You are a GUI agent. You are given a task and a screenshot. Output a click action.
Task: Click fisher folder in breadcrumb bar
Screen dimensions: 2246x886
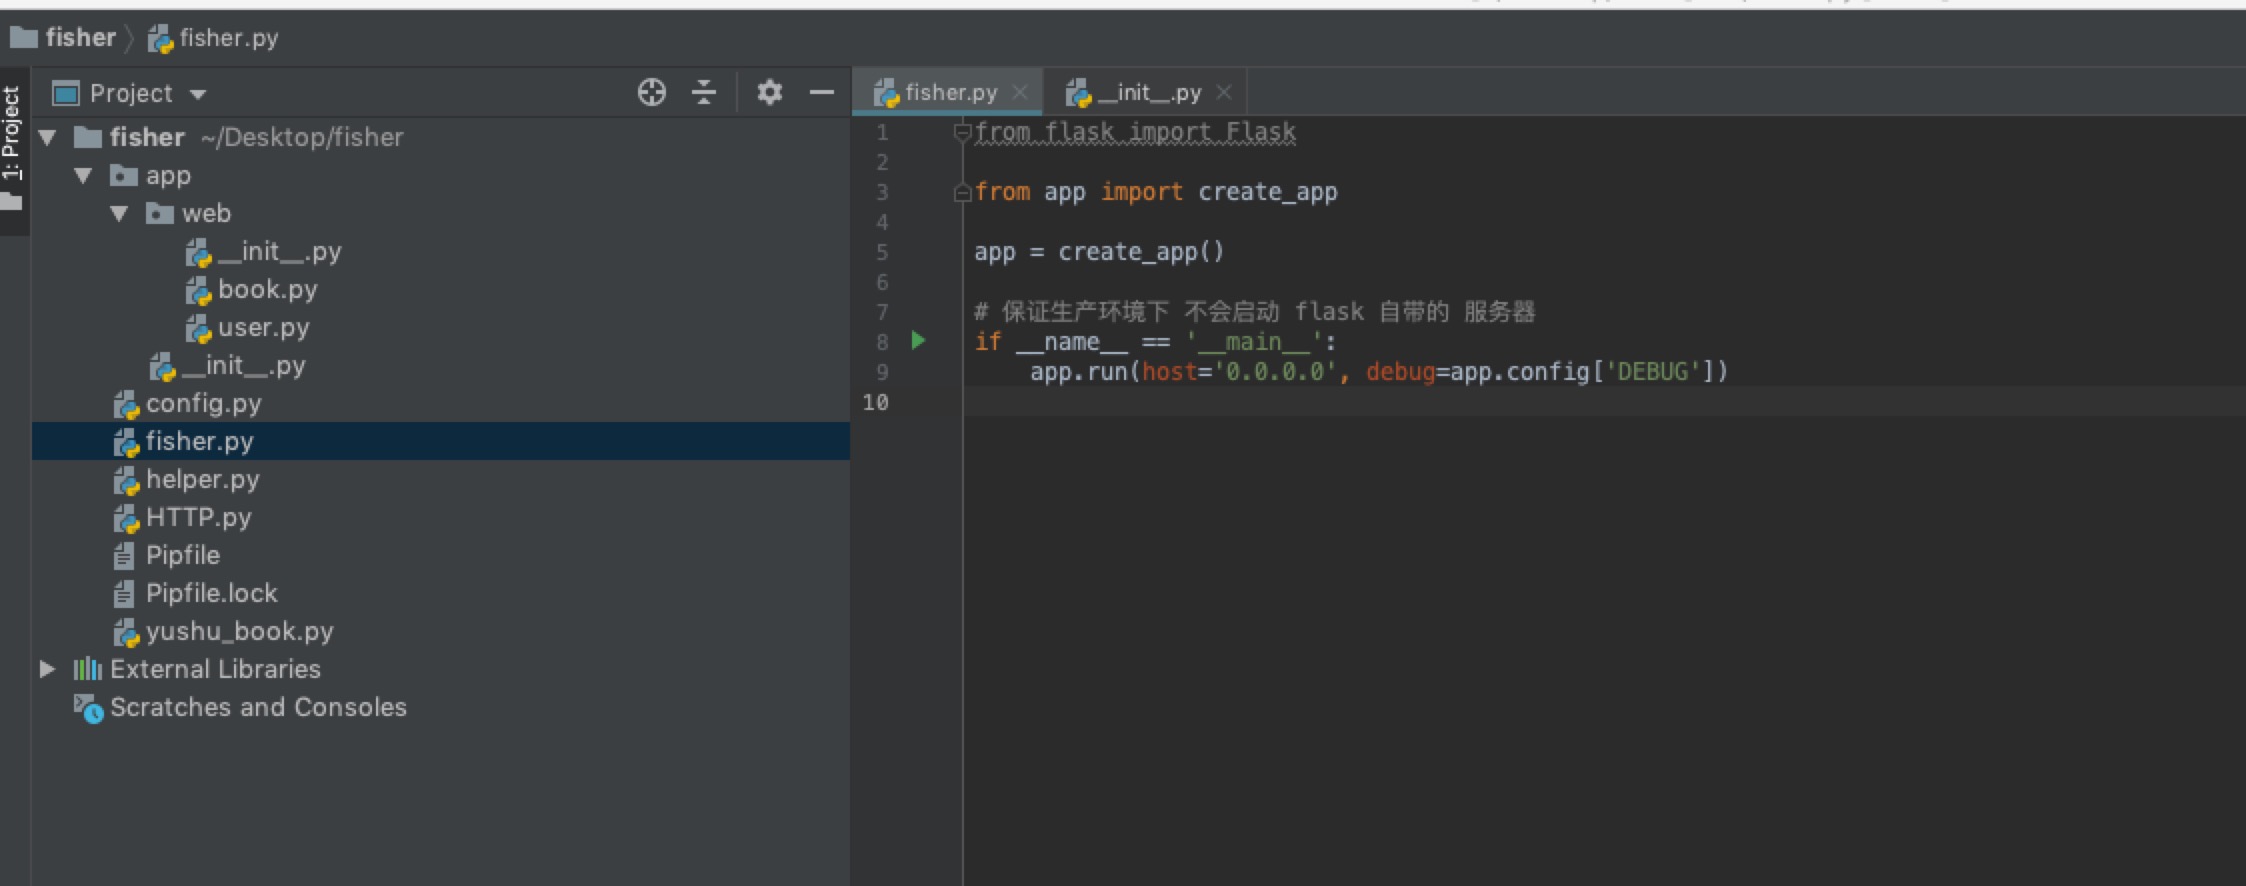(x=63, y=38)
